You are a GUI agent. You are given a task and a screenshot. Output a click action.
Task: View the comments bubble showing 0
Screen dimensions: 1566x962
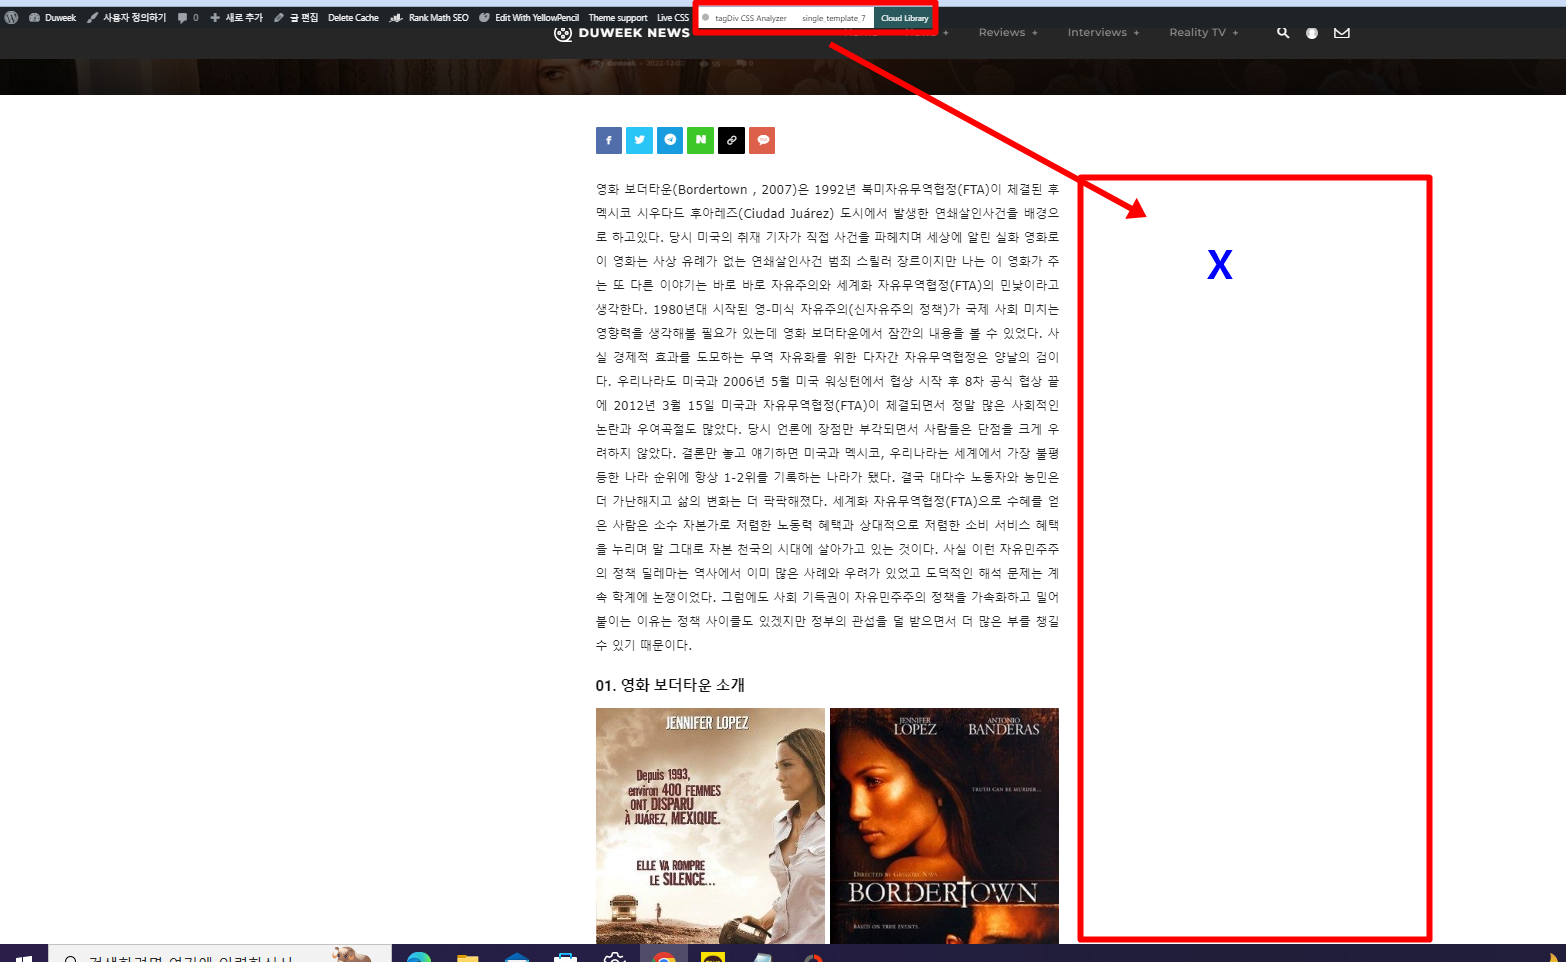click(188, 17)
